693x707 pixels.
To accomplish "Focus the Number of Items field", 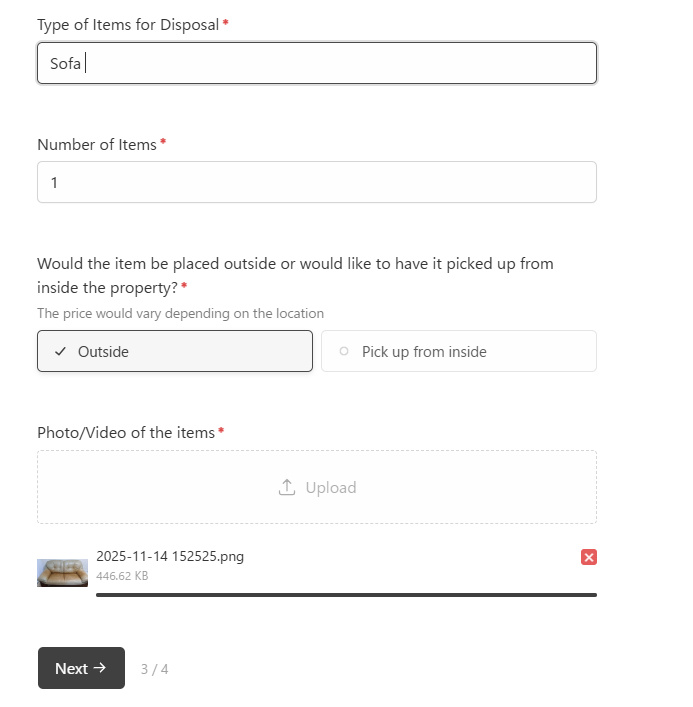I will point(316,183).
